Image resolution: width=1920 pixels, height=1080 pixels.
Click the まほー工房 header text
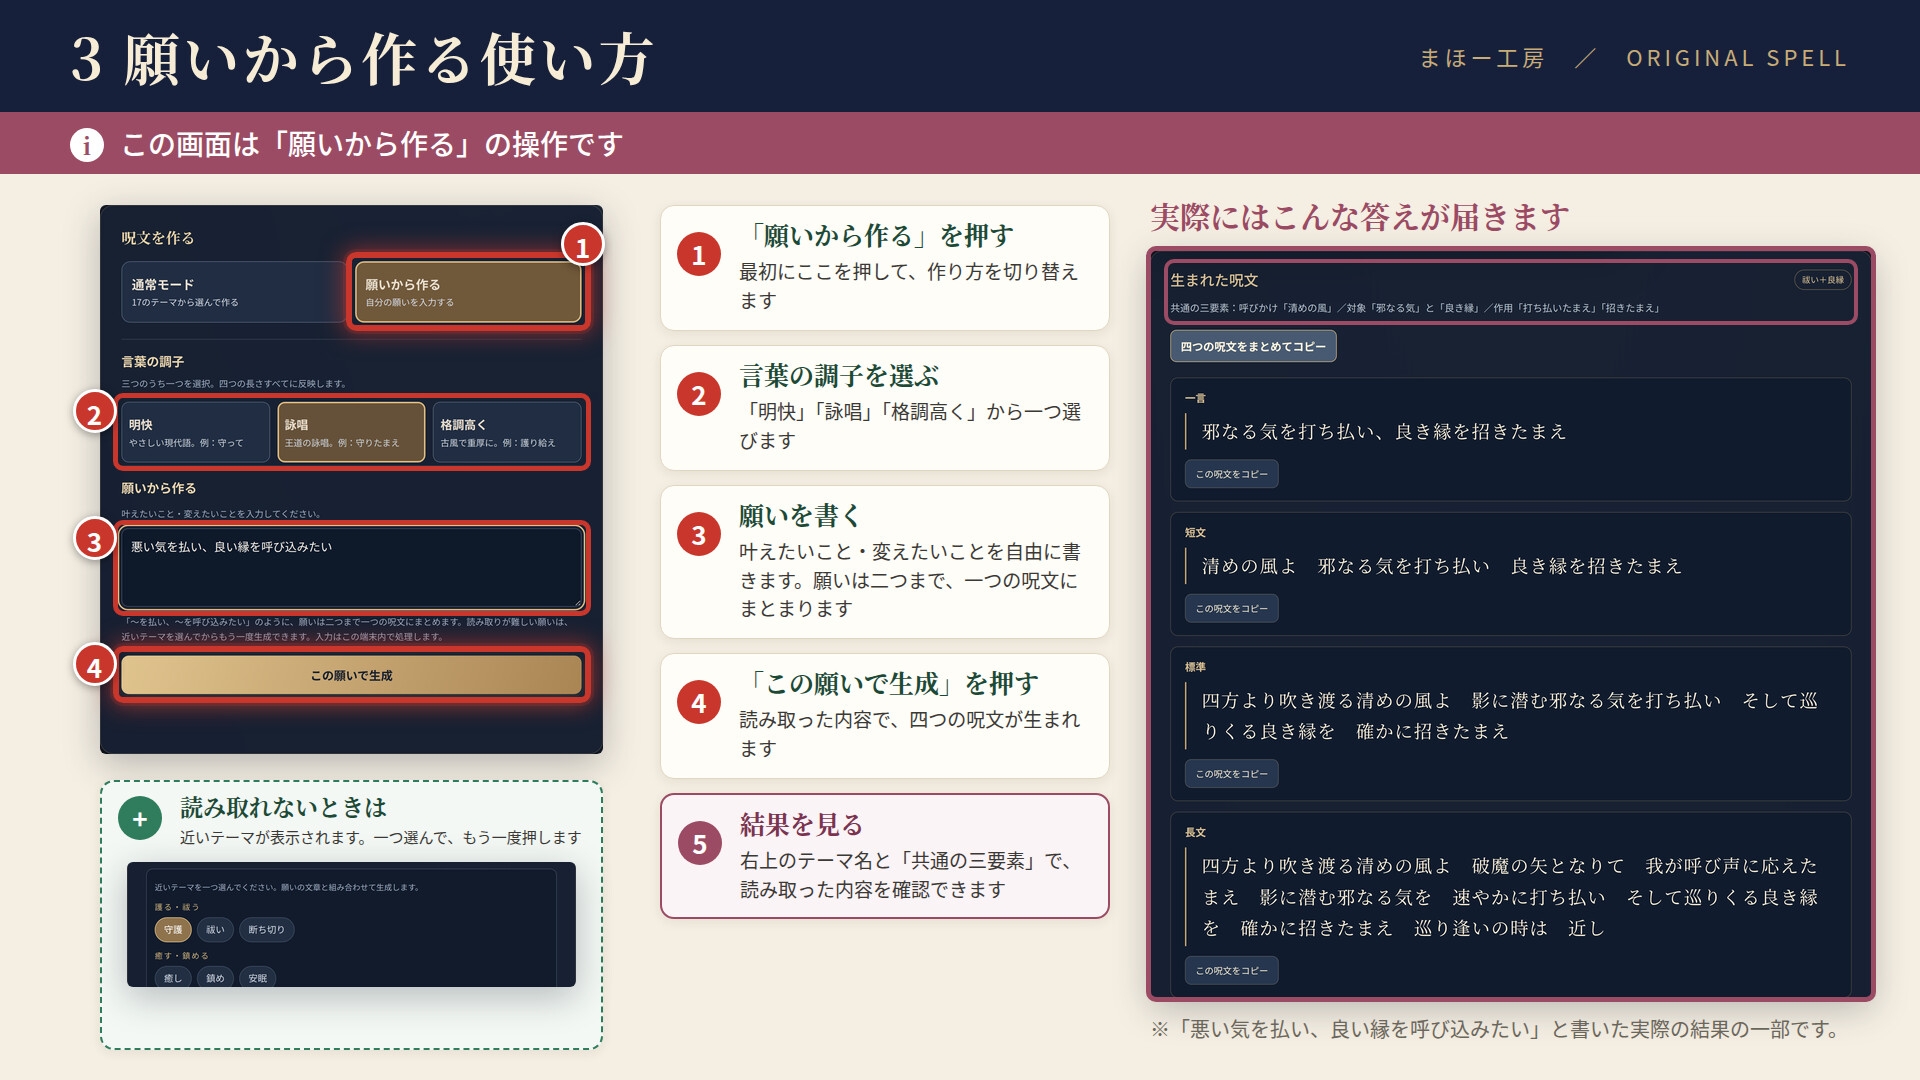pos(1482,58)
